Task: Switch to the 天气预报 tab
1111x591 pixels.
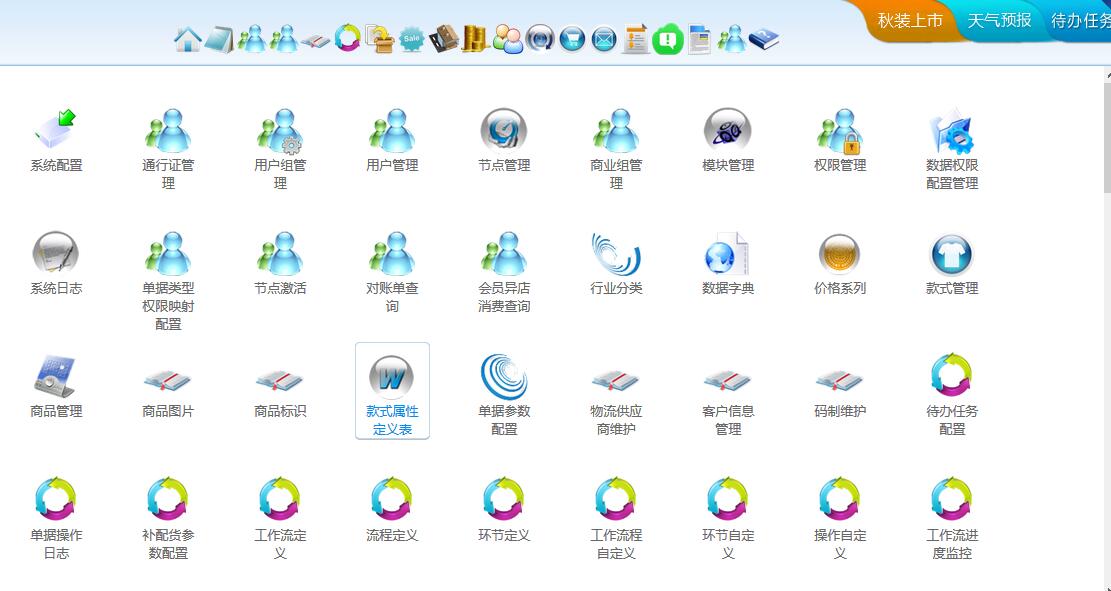Action: click(998, 20)
